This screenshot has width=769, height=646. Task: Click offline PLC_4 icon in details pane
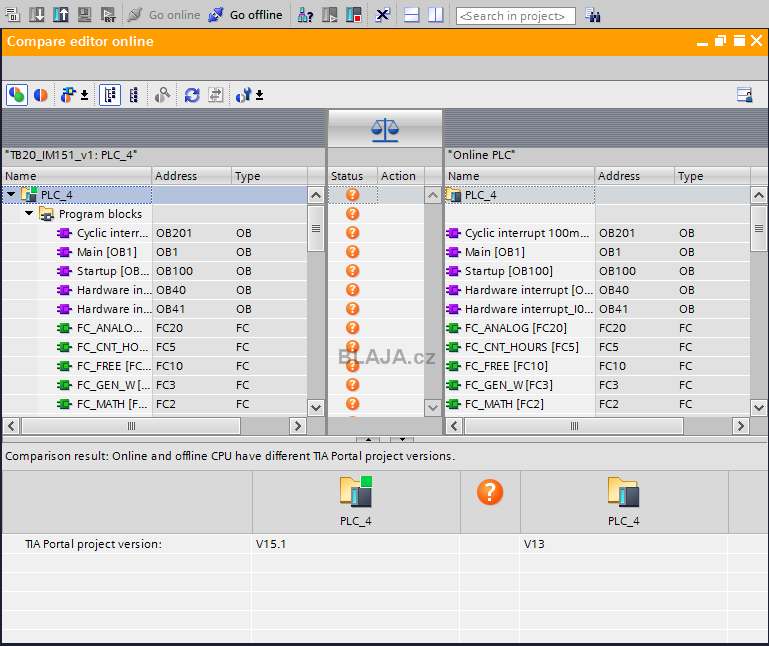356,491
